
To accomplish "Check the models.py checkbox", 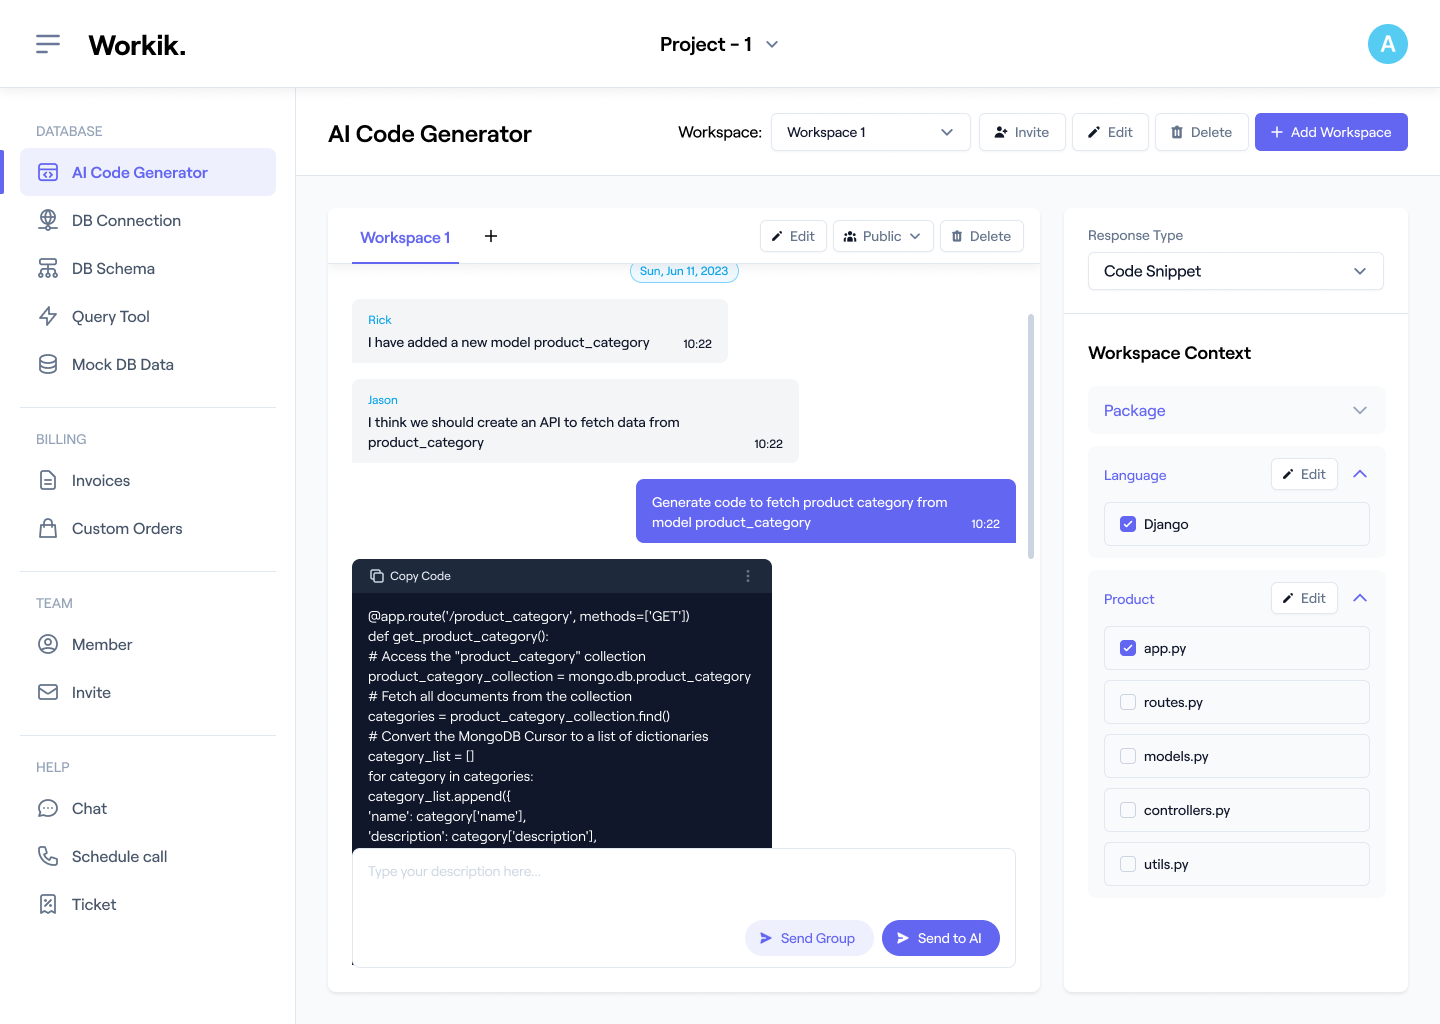I will tap(1128, 756).
